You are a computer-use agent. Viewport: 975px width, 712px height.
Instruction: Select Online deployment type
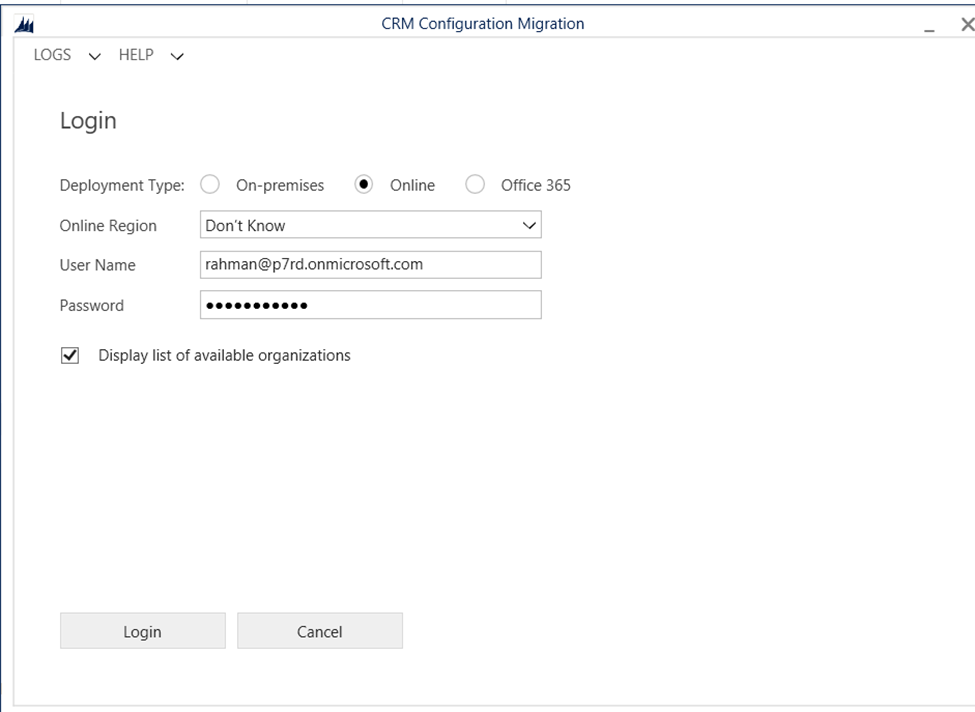tap(363, 185)
